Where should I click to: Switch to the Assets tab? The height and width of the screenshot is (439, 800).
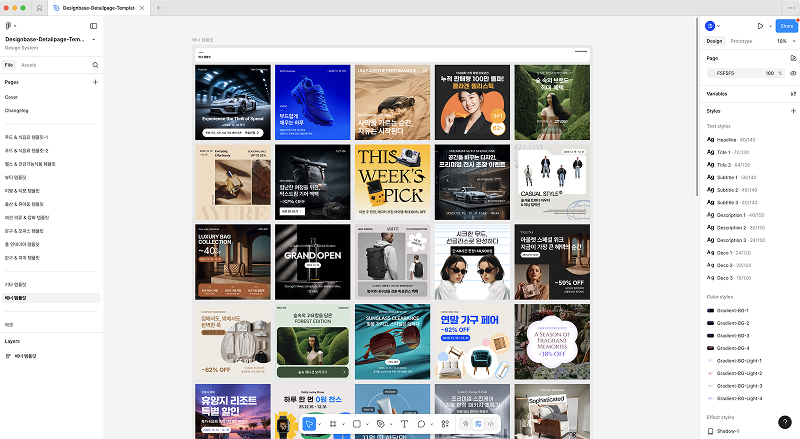pos(29,65)
